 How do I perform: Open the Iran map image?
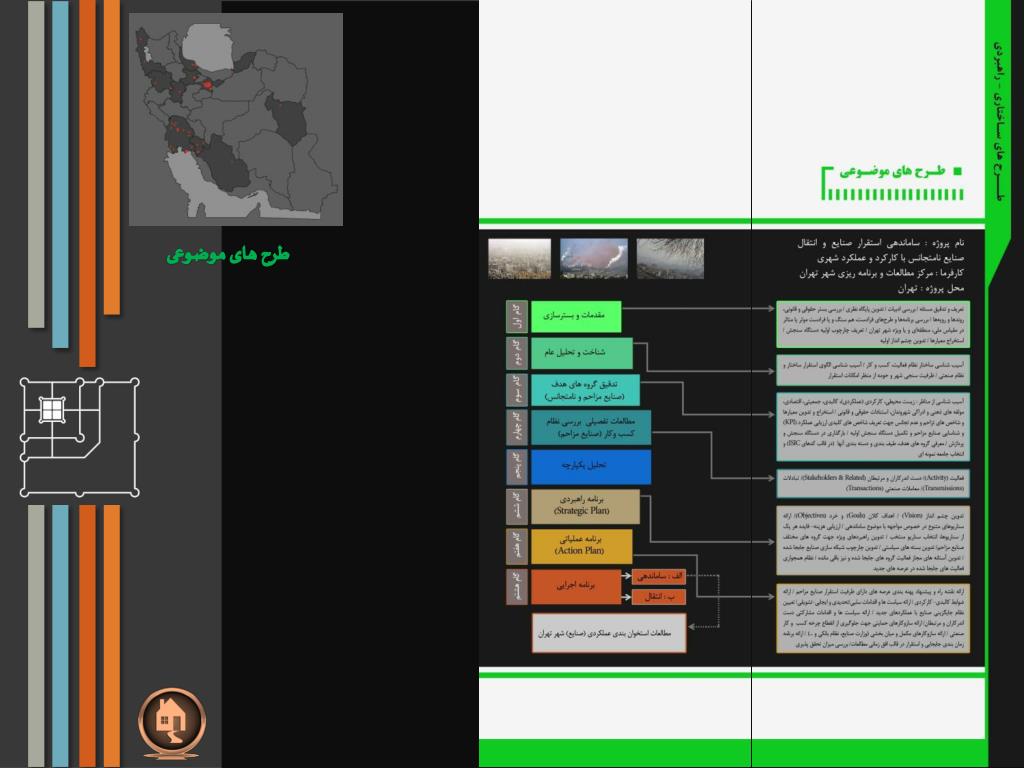click(x=236, y=120)
